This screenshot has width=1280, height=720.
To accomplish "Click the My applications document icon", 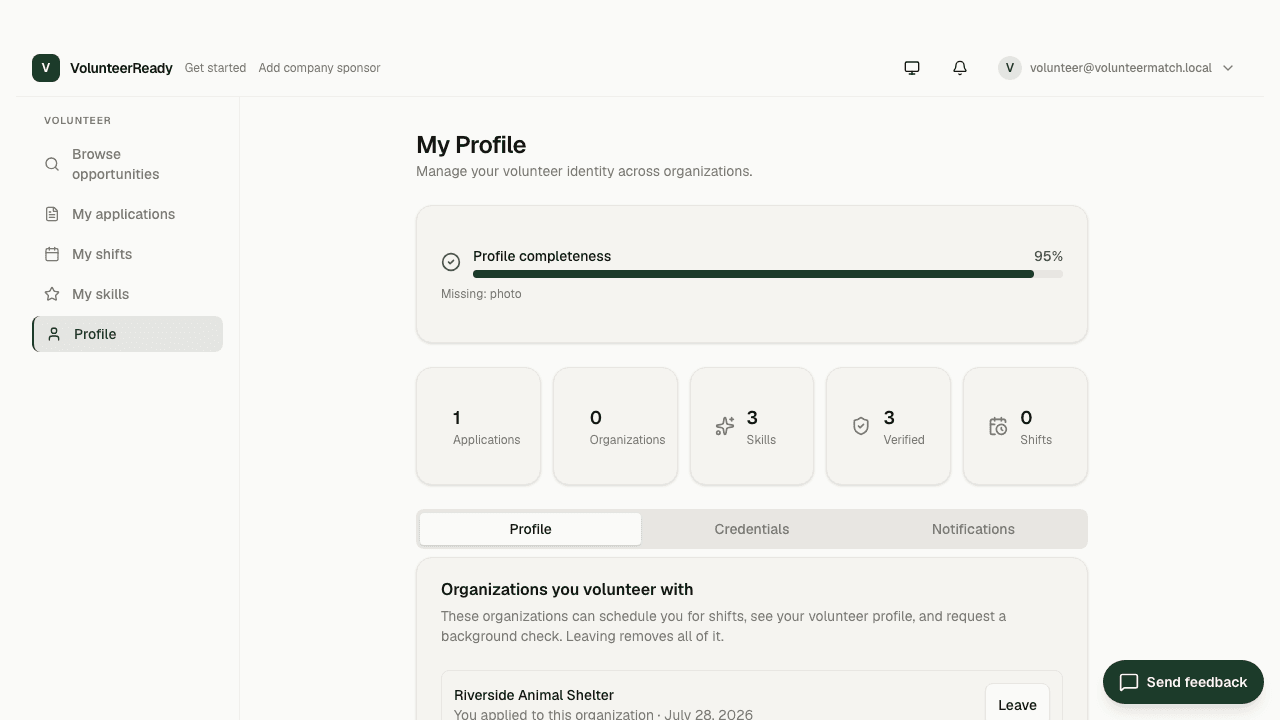I will point(52,214).
